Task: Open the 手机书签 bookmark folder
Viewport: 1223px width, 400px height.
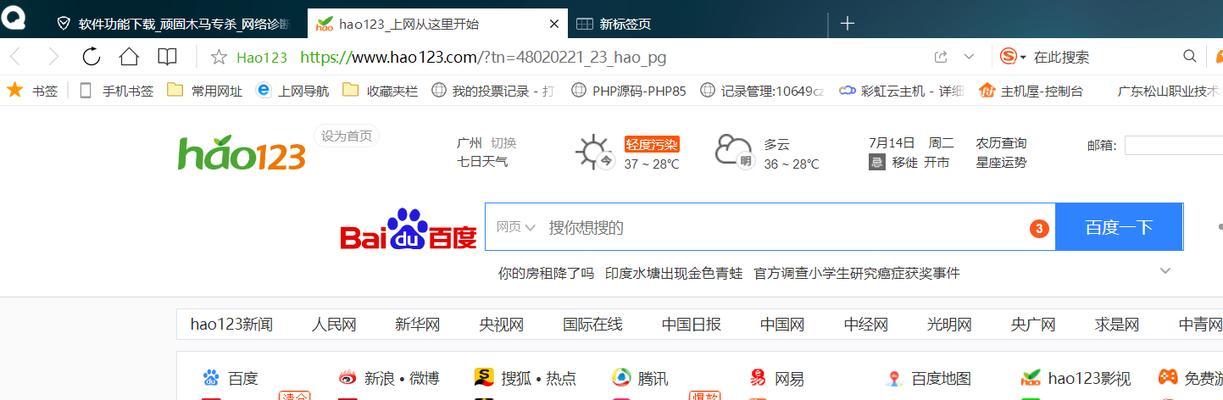Action: [116, 90]
